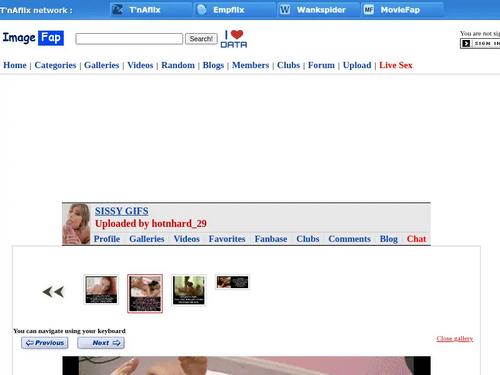Click the Image Fap logo
Image resolution: width=500 pixels, height=375 pixels.
tap(33, 38)
